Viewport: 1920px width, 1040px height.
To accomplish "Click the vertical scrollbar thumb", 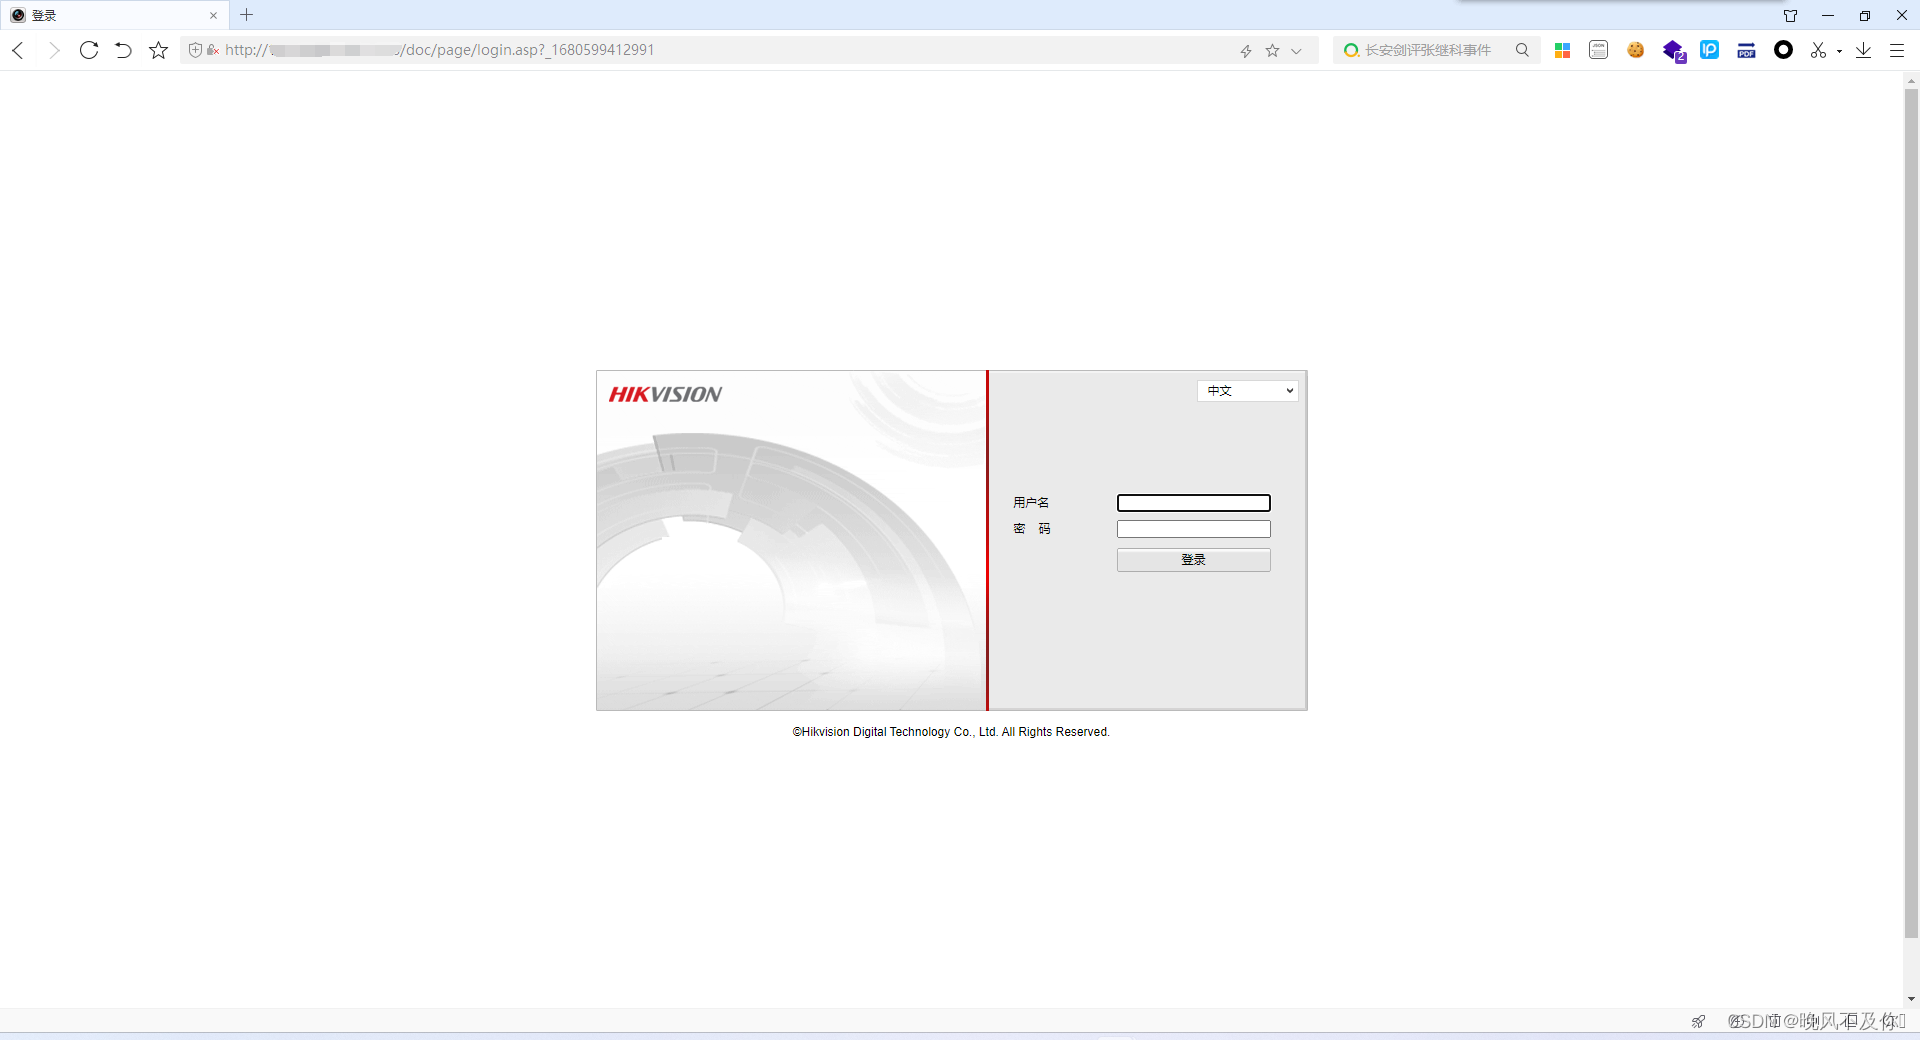I will 1911,513.
